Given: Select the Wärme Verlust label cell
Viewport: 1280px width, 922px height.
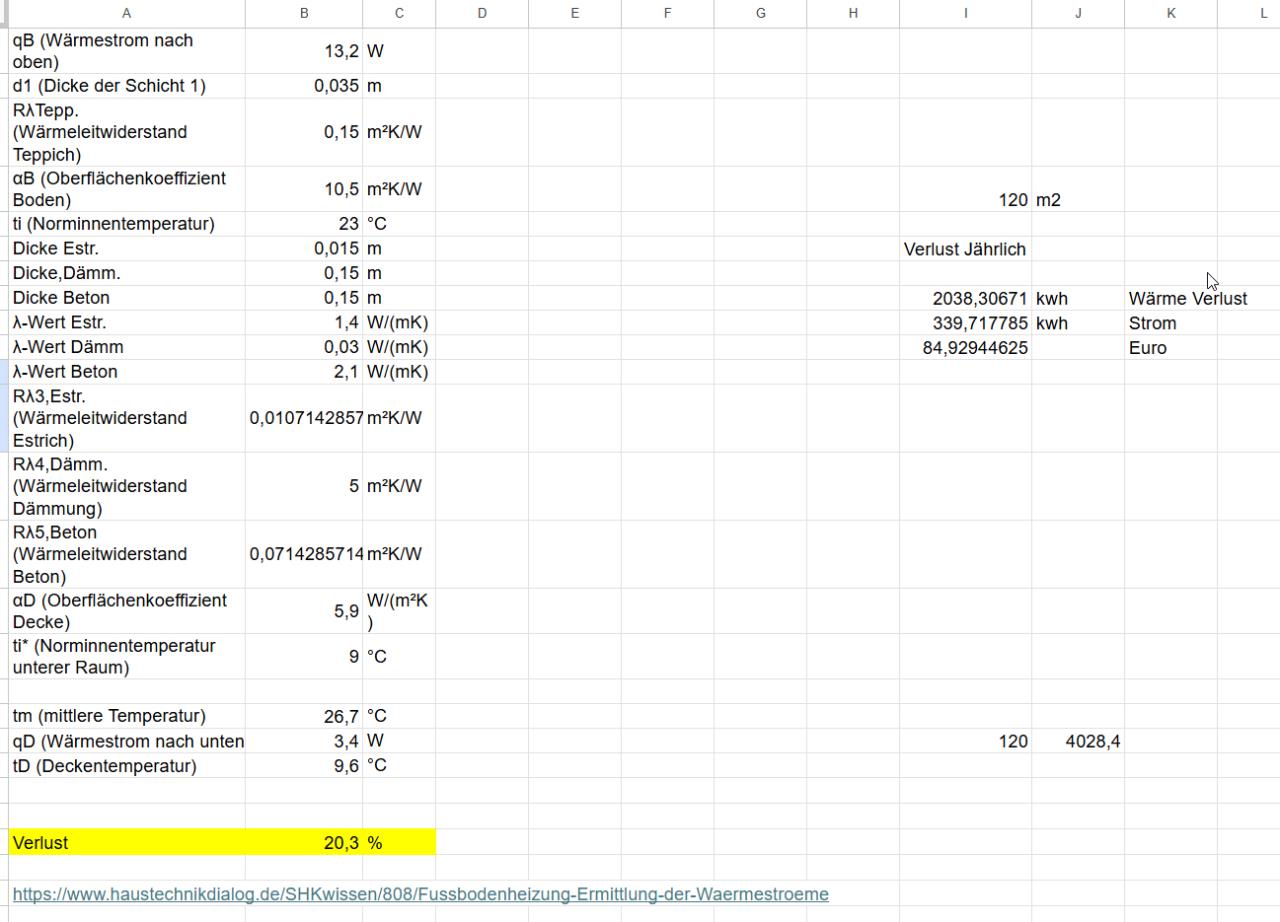Looking at the screenshot, I should [x=1187, y=298].
